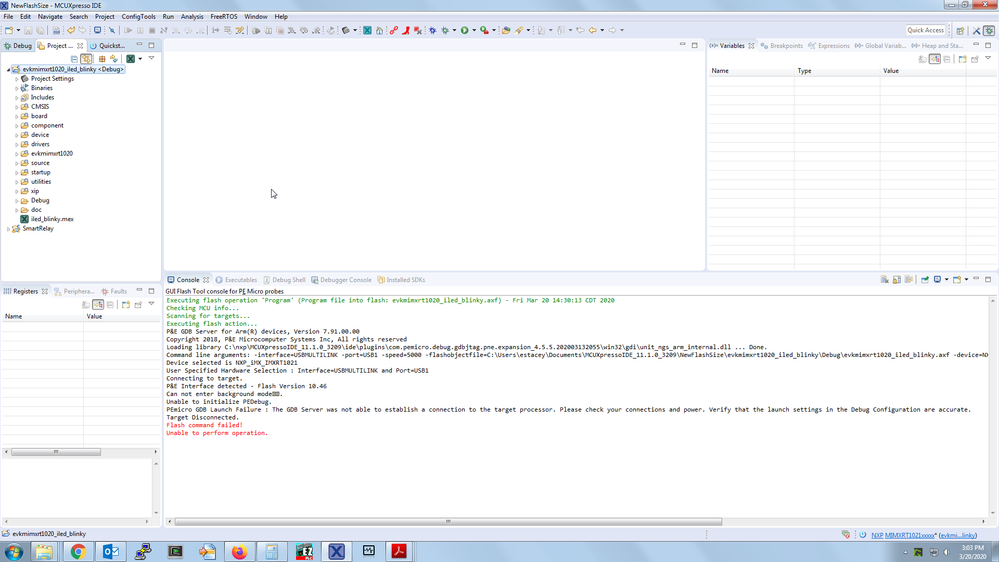Open the File menu

[x=8, y=17]
